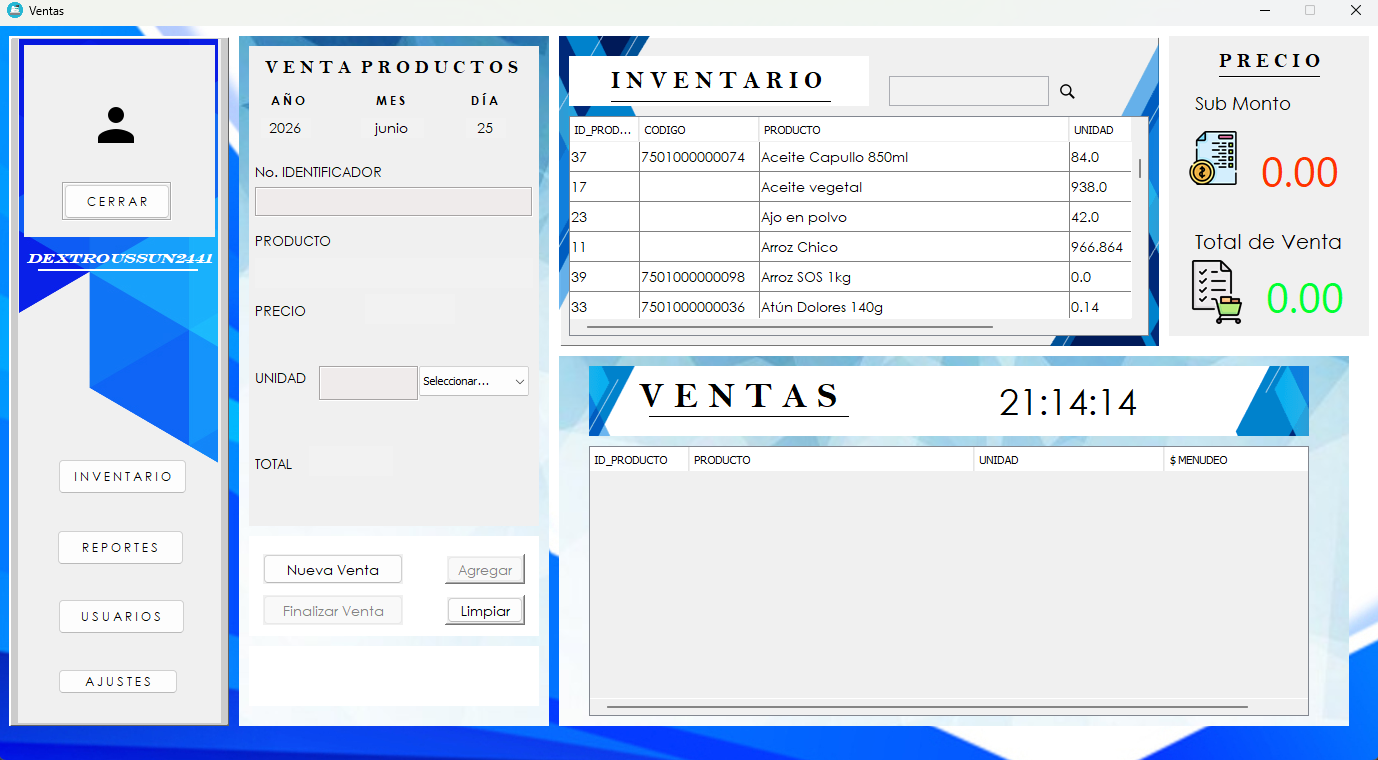Select the Arroz SOS 1kg row

850,277
